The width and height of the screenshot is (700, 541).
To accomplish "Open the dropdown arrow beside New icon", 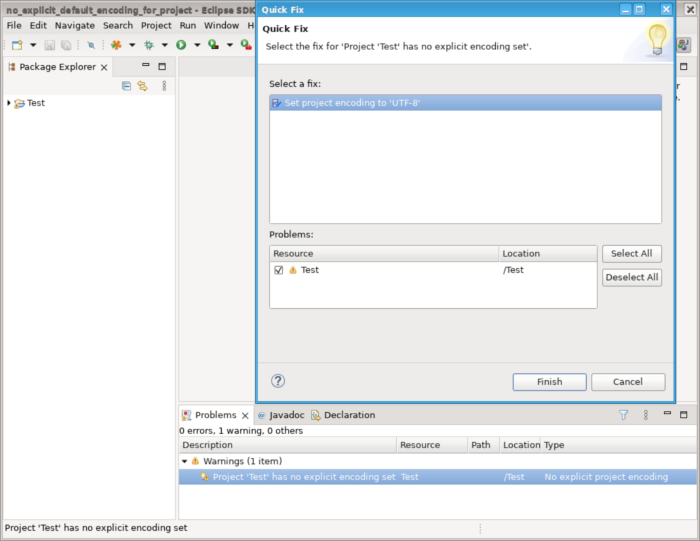I will tap(33, 45).
